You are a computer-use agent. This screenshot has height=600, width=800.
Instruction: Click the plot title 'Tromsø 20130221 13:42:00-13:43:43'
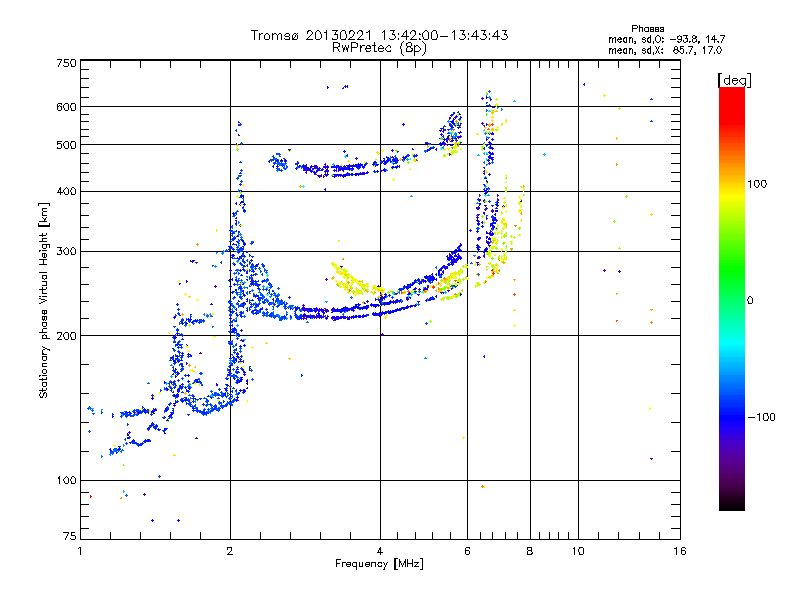[379, 35]
